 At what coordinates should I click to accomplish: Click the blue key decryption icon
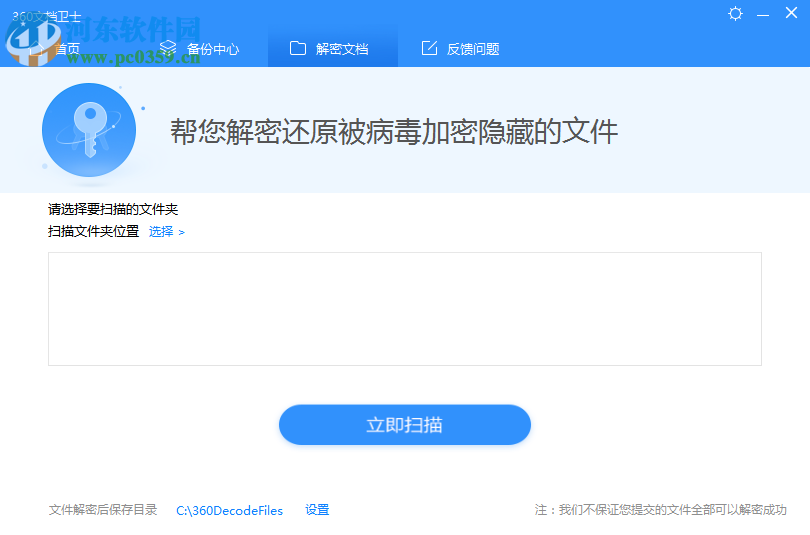point(89,130)
